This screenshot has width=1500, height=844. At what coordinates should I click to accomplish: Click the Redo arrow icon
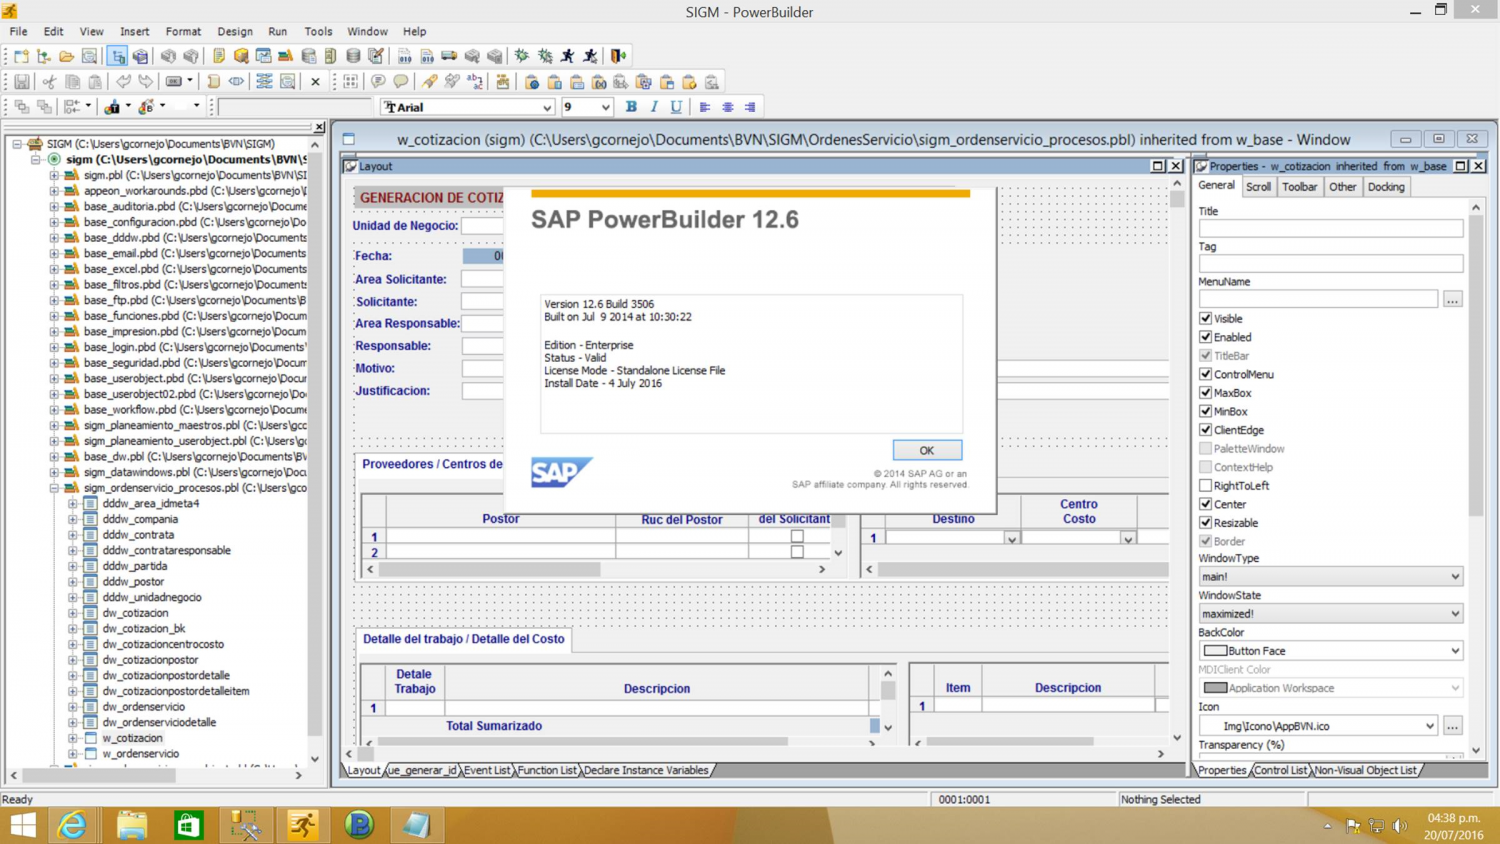pos(145,82)
